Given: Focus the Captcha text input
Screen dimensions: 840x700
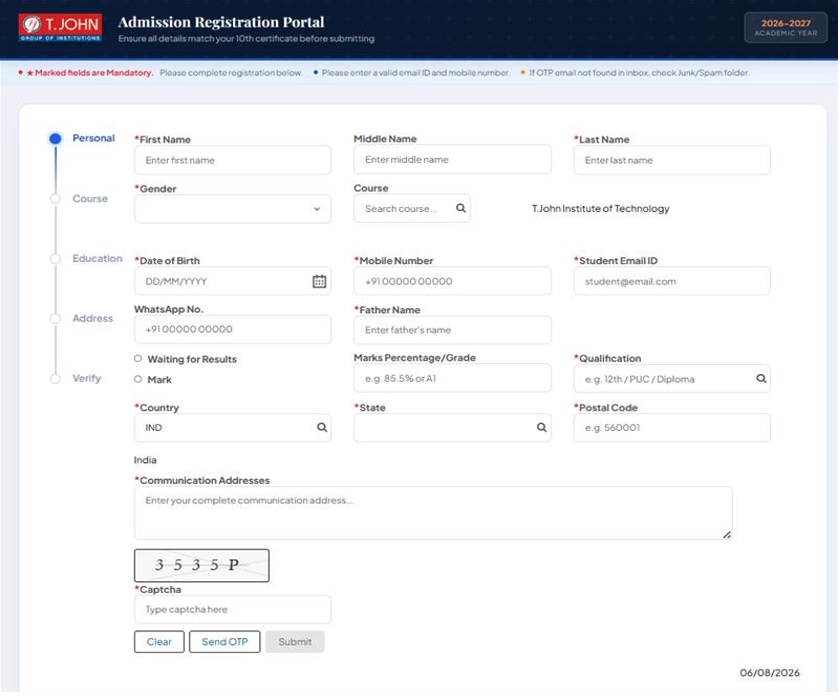Looking at the screenshot, I should pyautogui.click(x=232, y=609).
